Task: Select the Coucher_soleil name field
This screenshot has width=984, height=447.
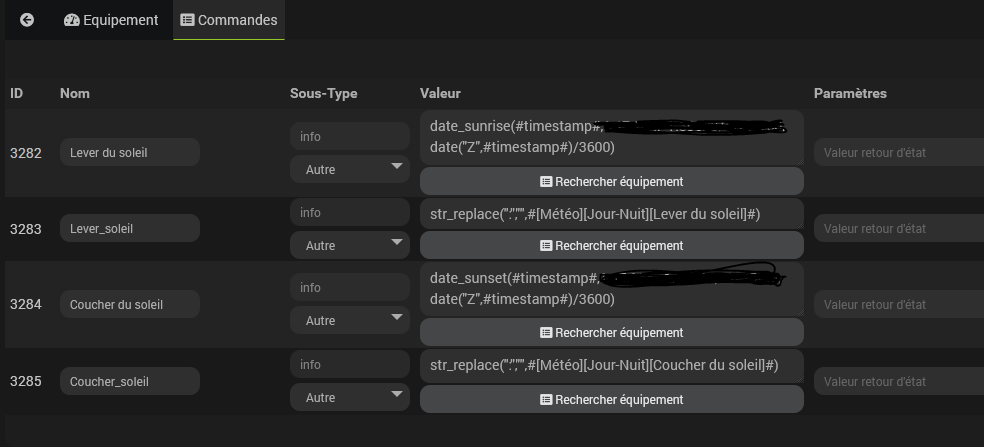Action: click(130, 381)
